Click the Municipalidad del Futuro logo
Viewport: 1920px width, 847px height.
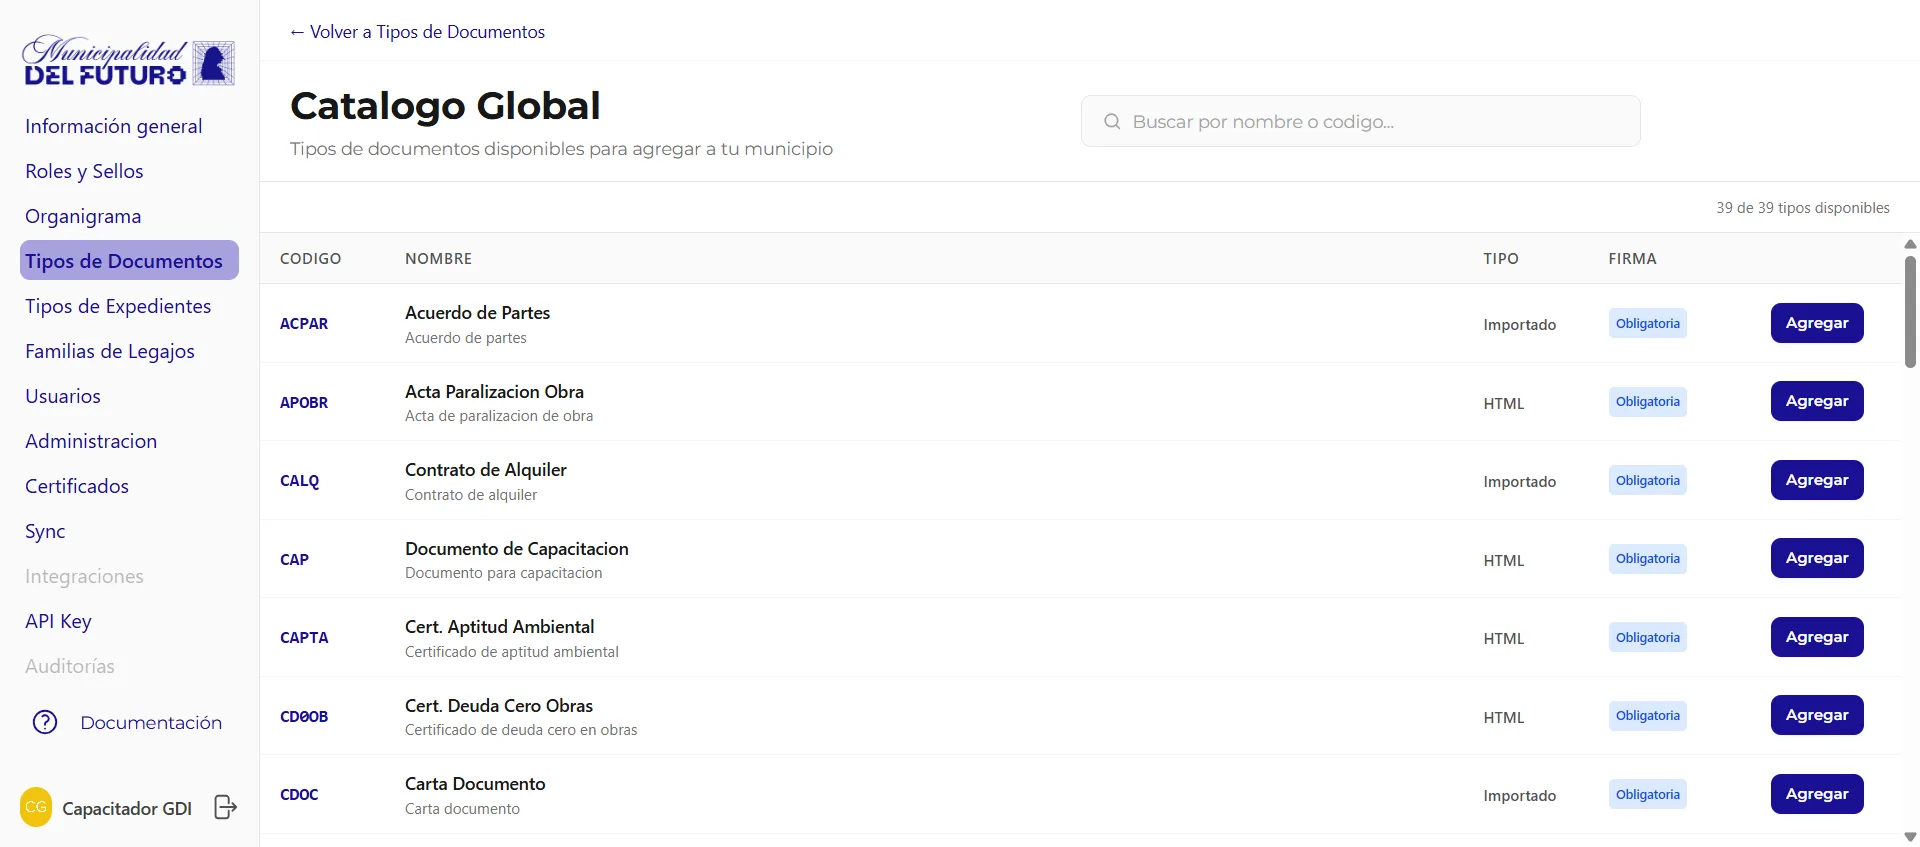(129, 62)
